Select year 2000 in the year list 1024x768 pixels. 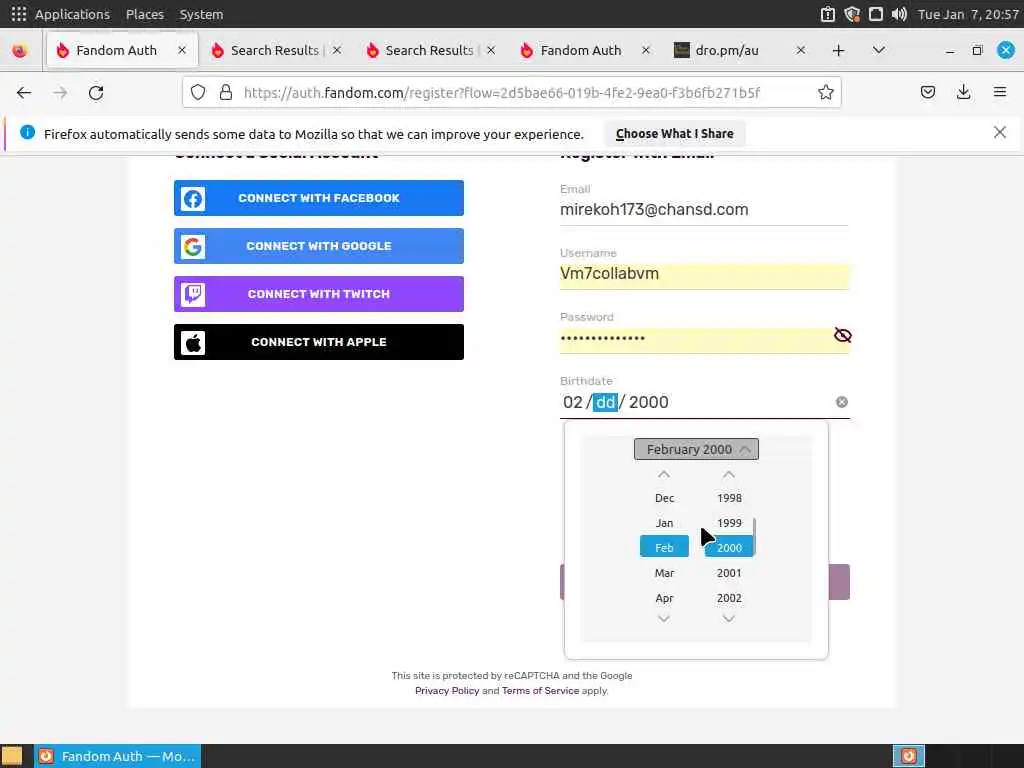click(x=729, y=548)
